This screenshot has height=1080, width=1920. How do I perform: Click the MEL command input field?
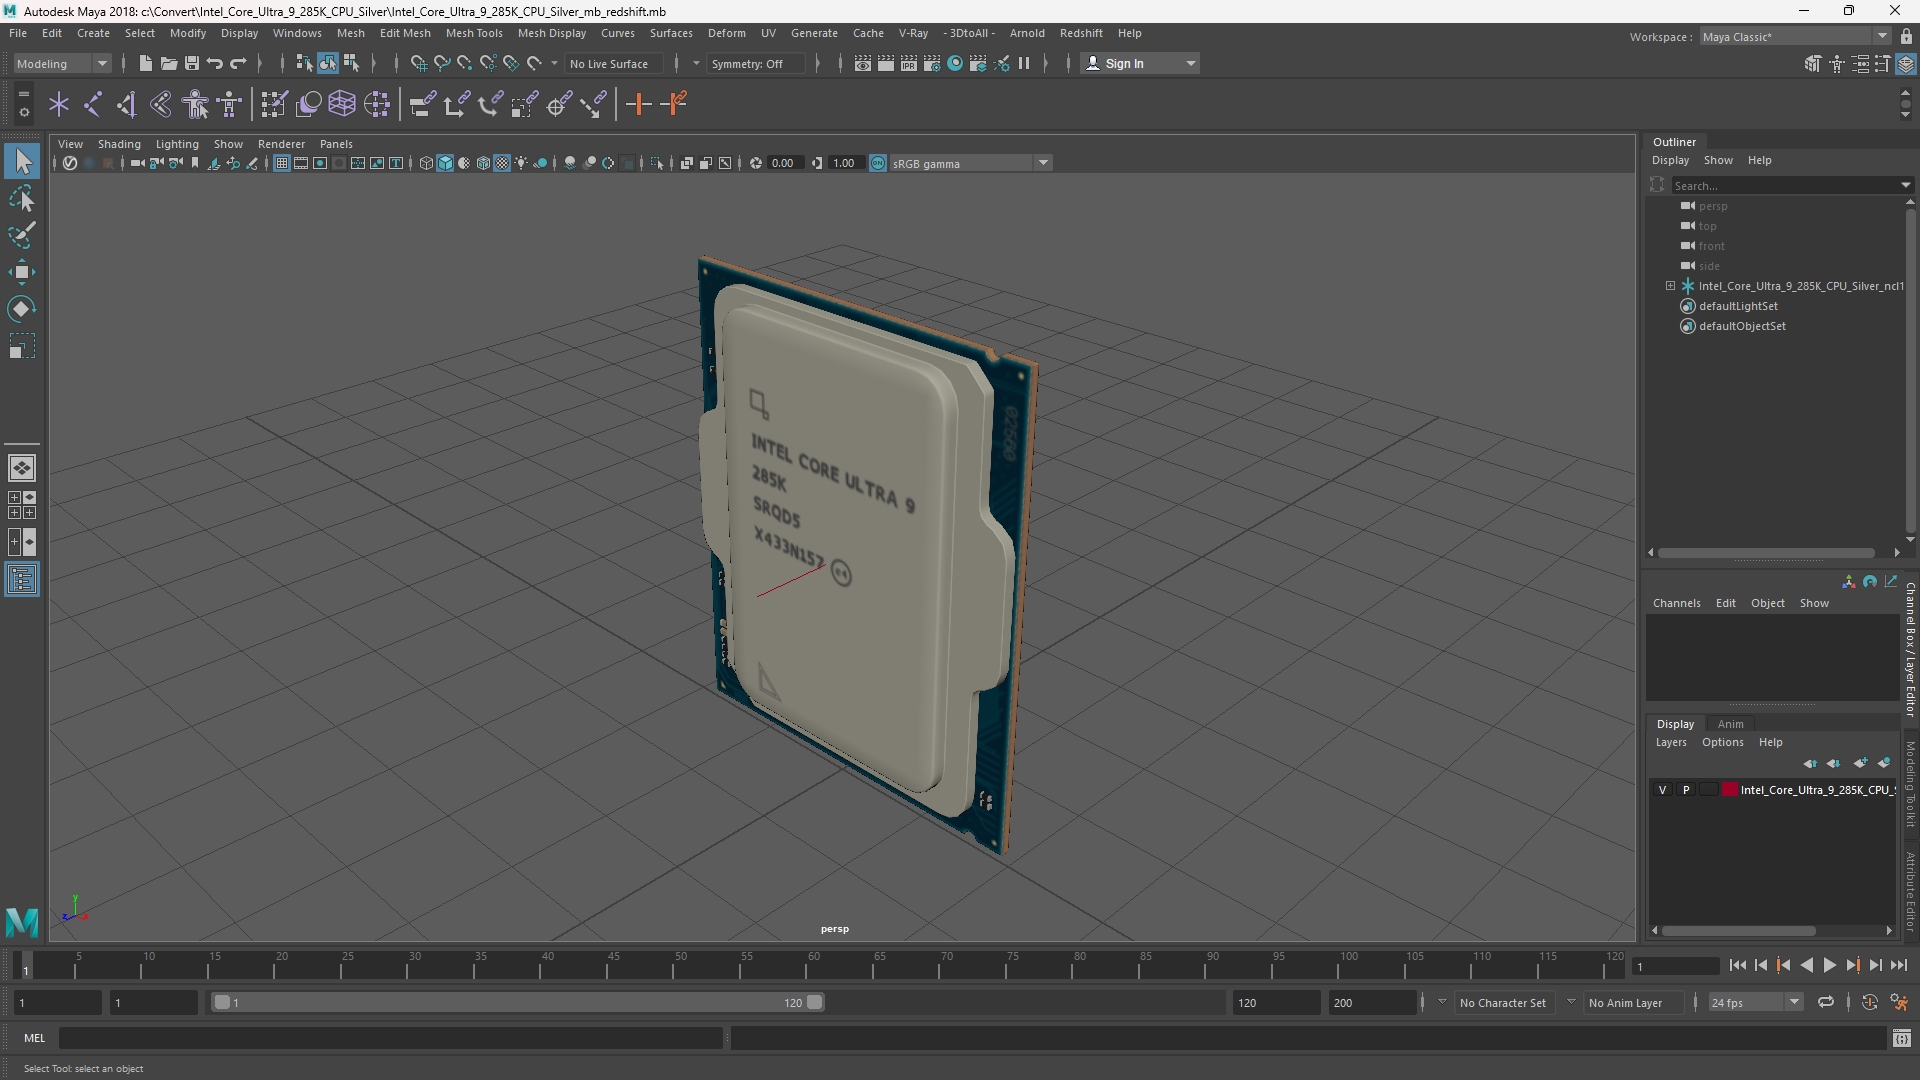pos(390,1039)
